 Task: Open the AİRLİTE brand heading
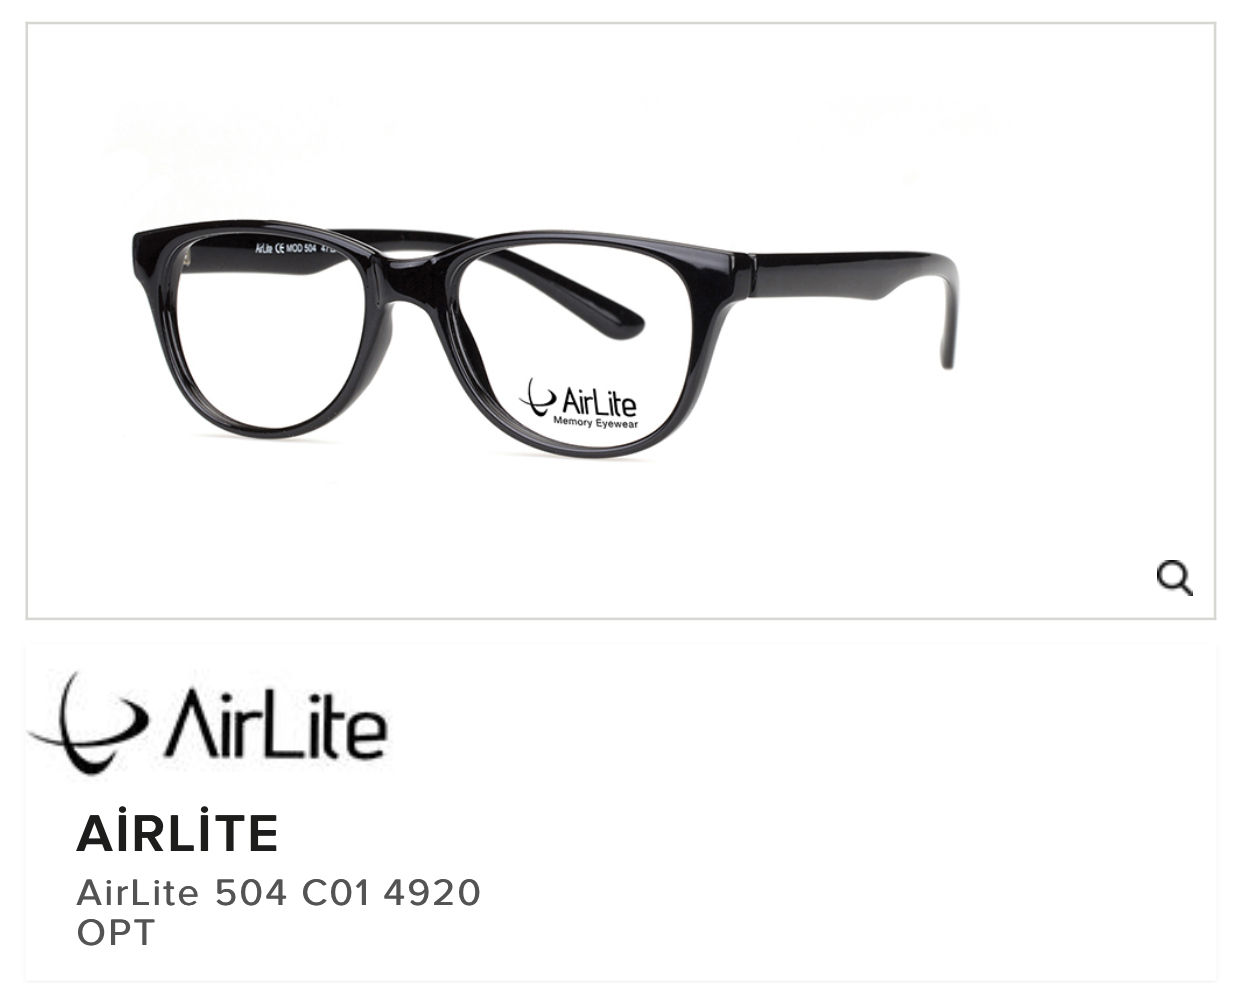tap(177, 833)
